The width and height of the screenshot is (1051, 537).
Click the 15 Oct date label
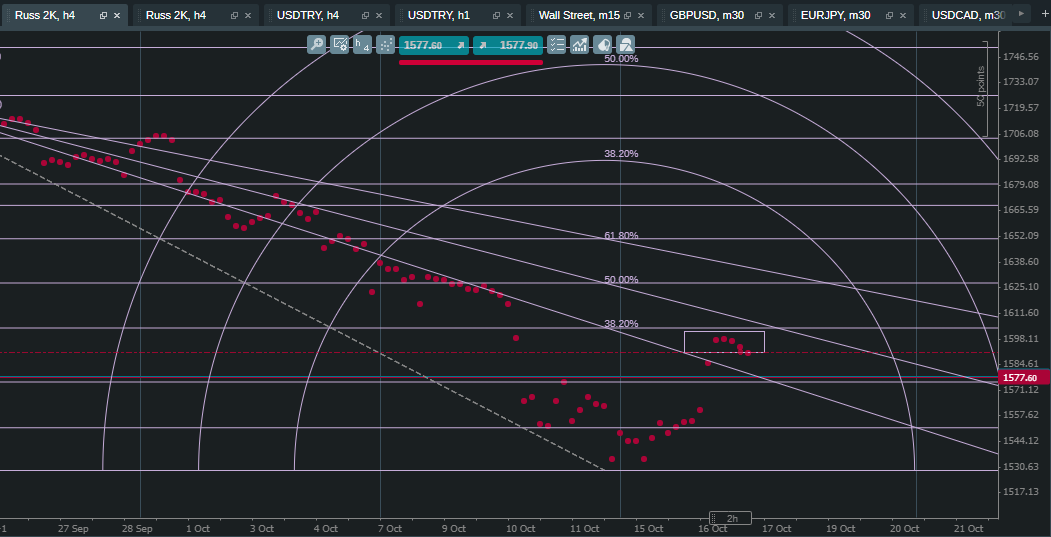649,528
